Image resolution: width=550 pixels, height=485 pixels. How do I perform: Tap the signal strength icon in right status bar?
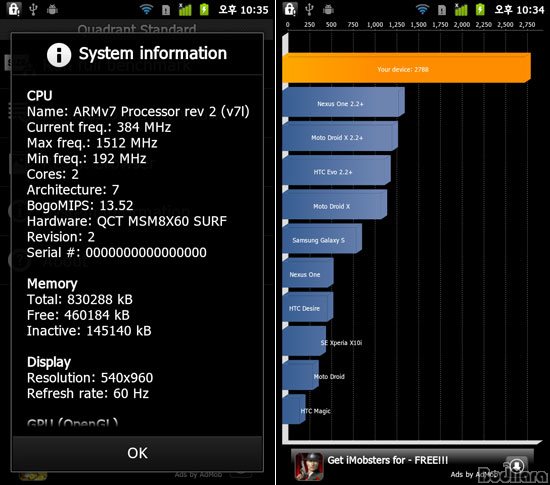coord(461,9)
